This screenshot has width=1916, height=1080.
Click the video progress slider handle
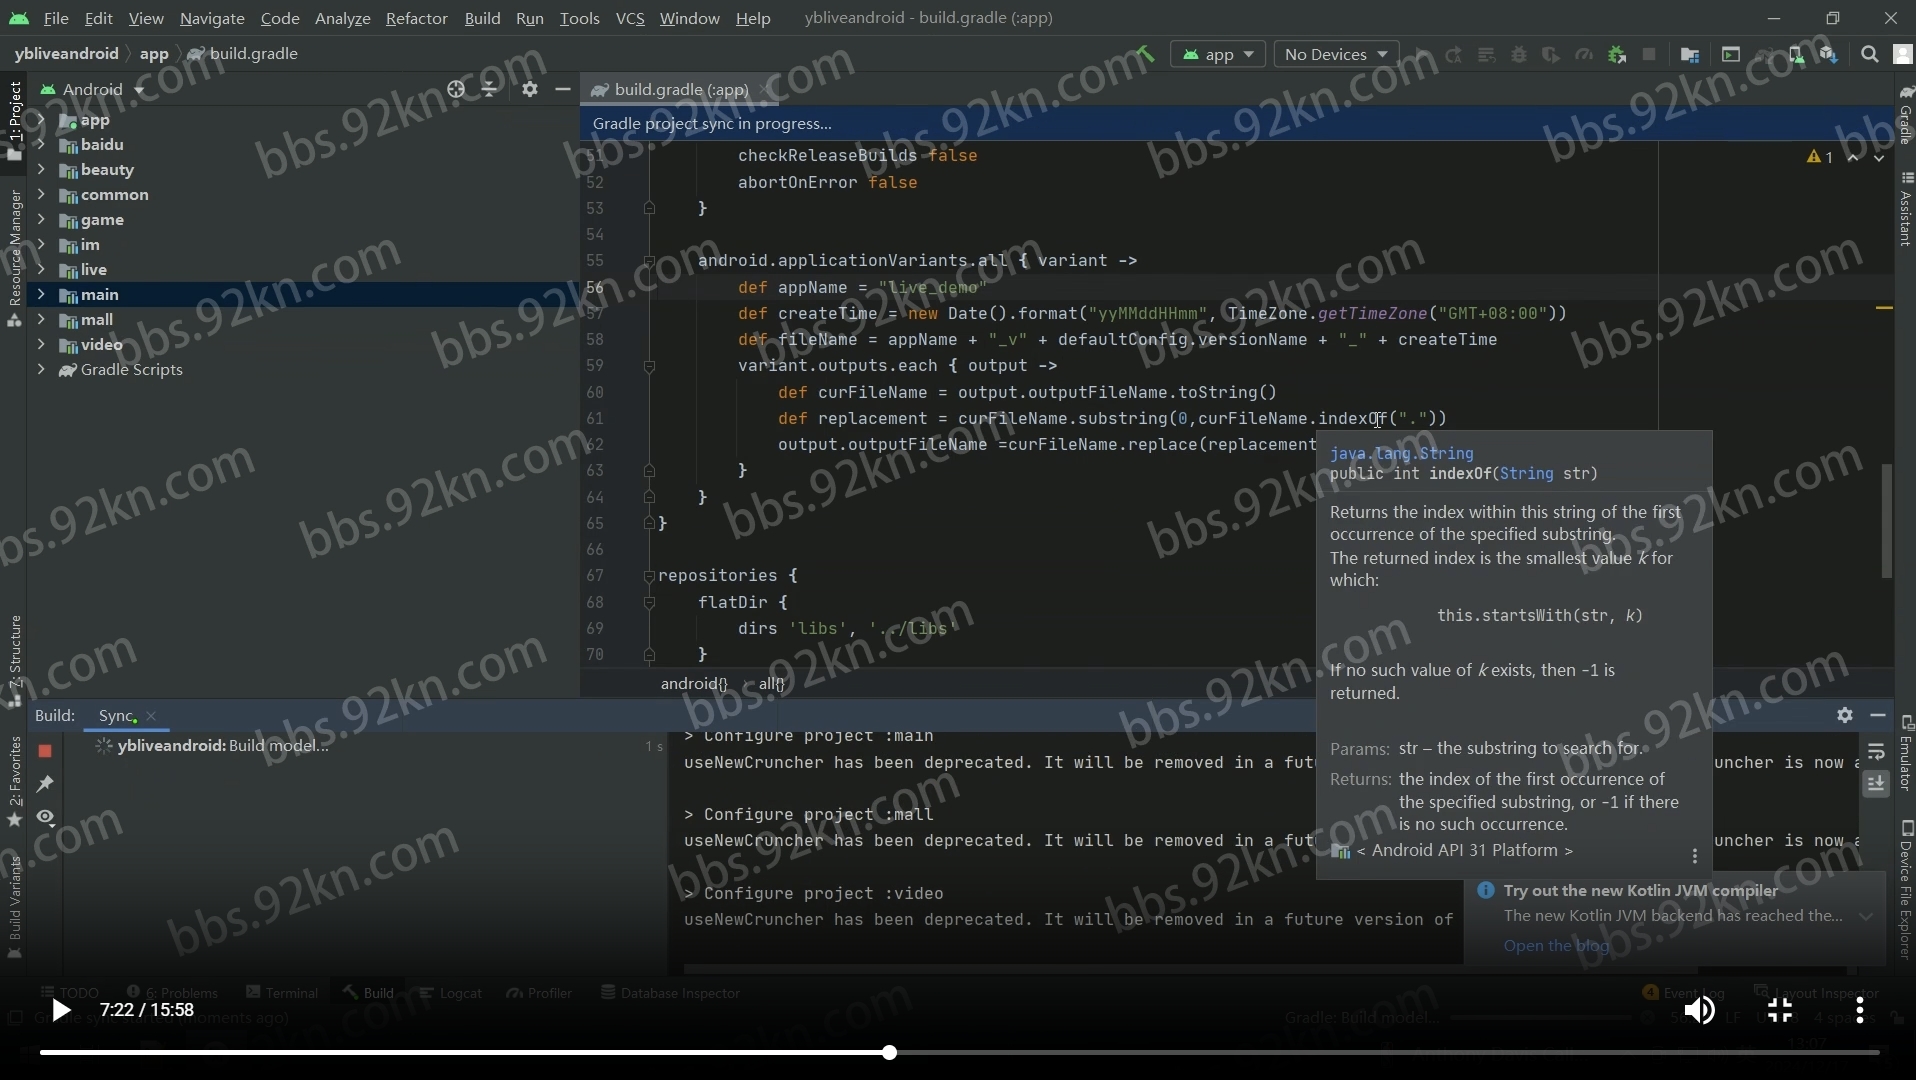tap(889, 1052)
